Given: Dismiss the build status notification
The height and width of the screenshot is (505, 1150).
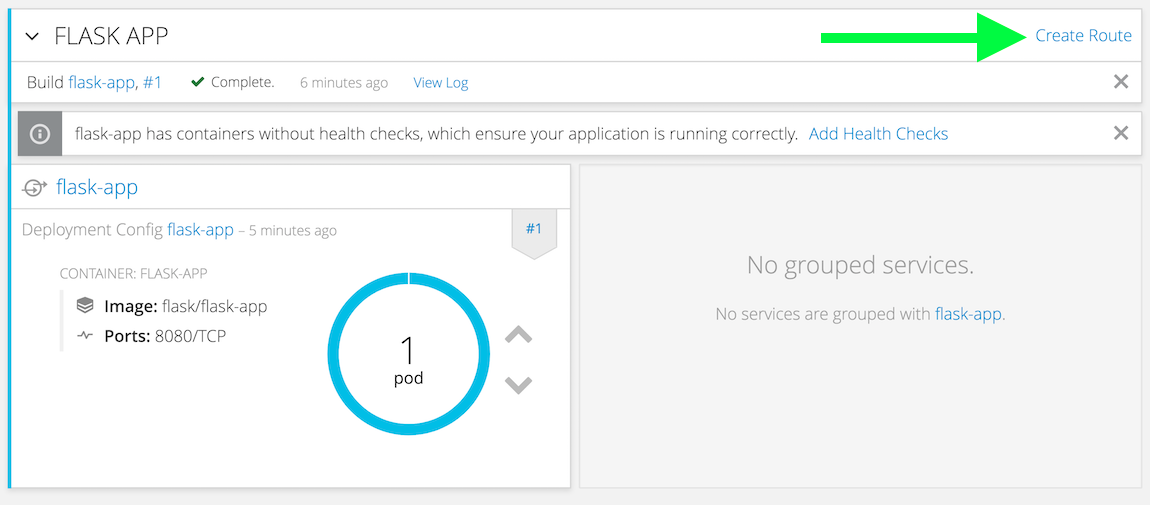Looking at the screenshot, I should tap(1121, 82).
